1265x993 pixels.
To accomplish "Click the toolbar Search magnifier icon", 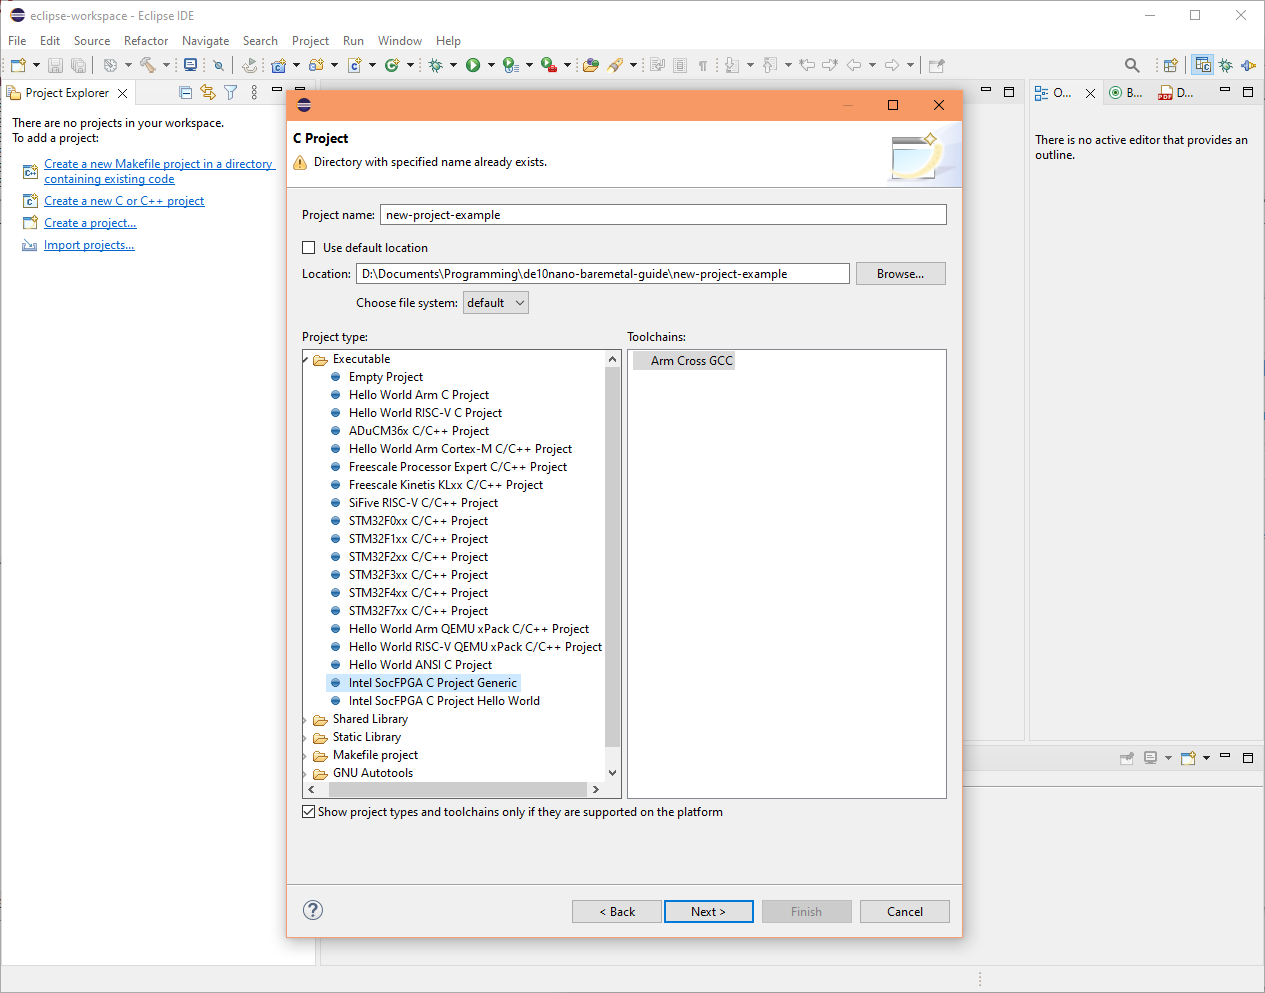I will [1132, 65].
